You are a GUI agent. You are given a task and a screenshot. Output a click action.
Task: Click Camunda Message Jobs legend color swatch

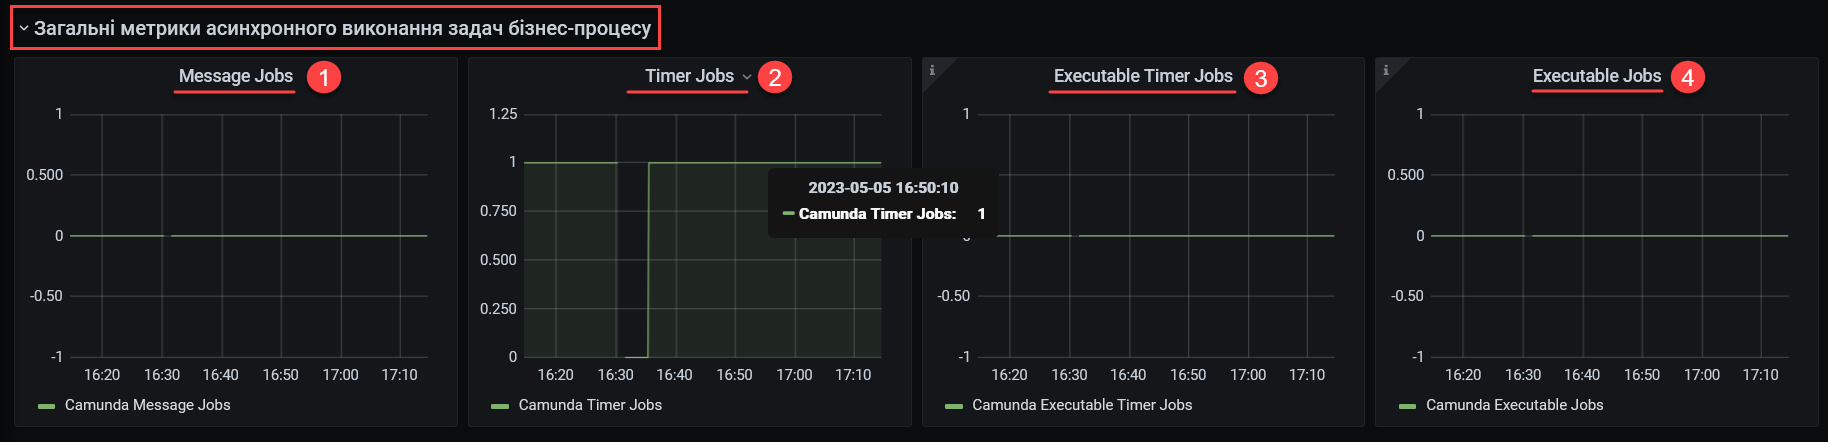click(46, 406)
